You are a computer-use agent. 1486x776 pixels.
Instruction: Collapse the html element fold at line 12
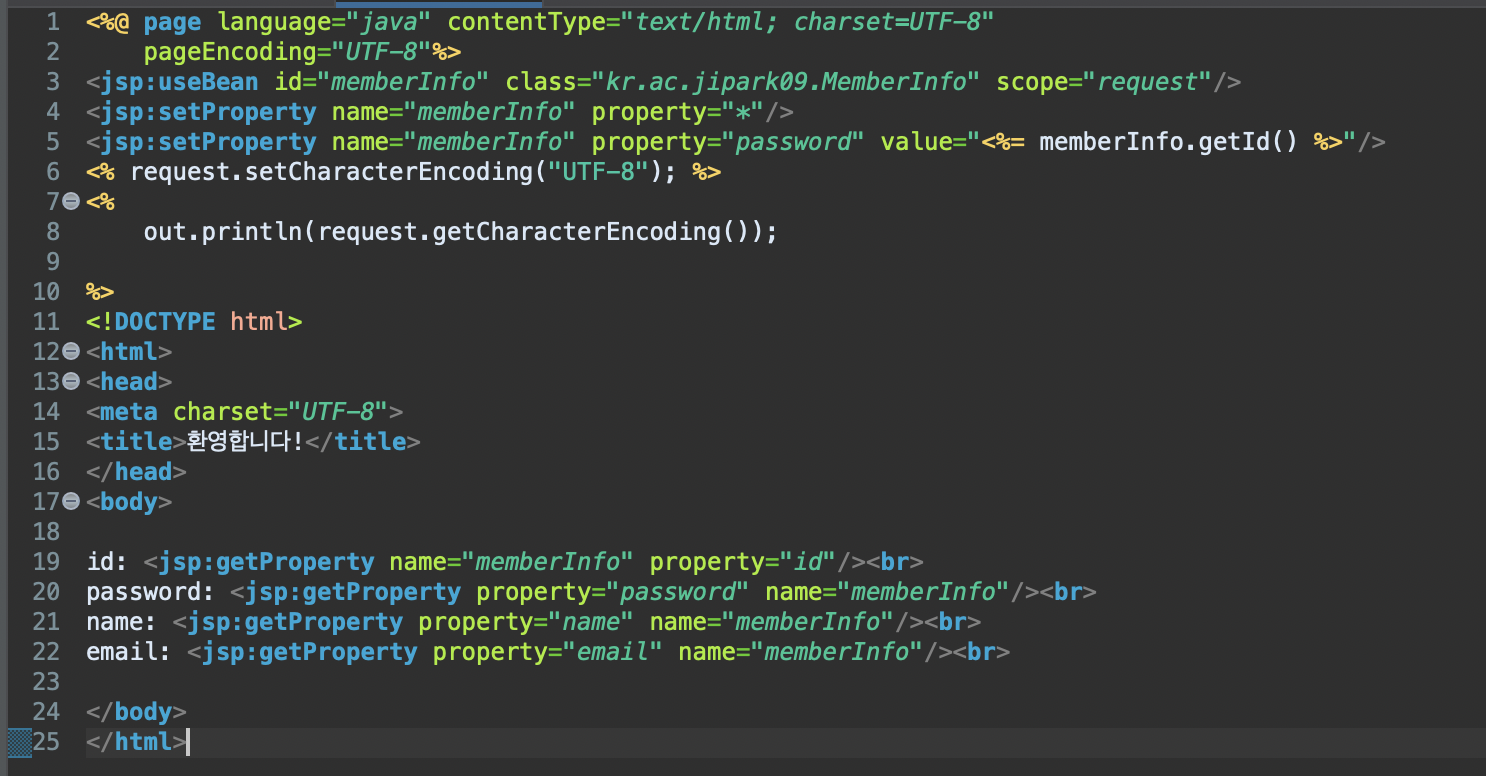point(71,351)
